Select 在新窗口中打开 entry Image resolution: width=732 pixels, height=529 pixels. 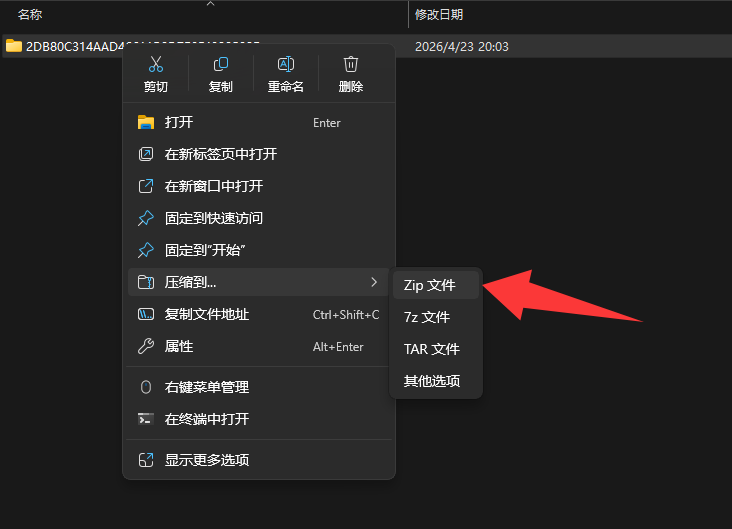coord(259,186)
